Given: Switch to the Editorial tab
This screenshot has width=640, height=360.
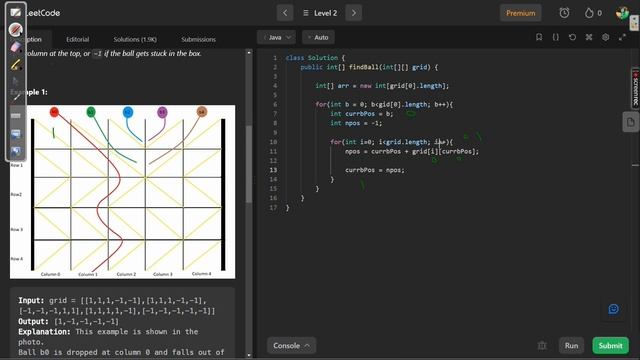Looking at the screenshot, I should [78, 39].
